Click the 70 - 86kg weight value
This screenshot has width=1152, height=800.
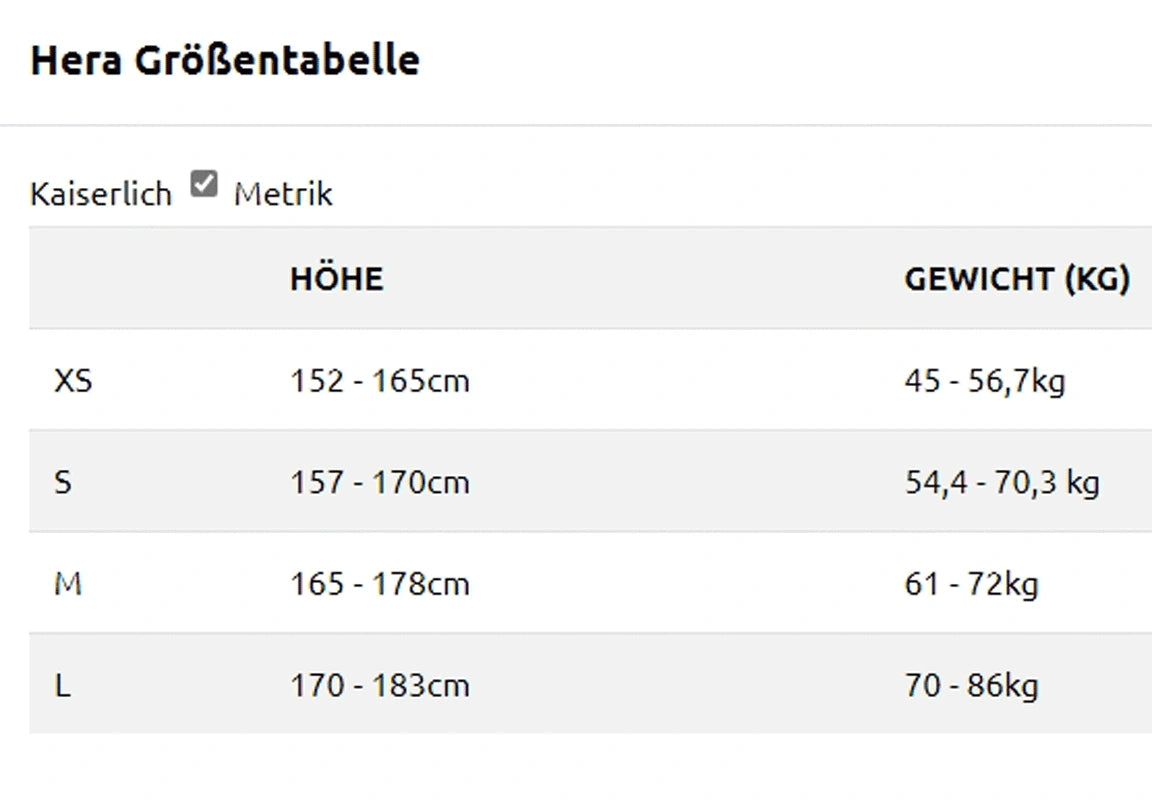[971, 686]
